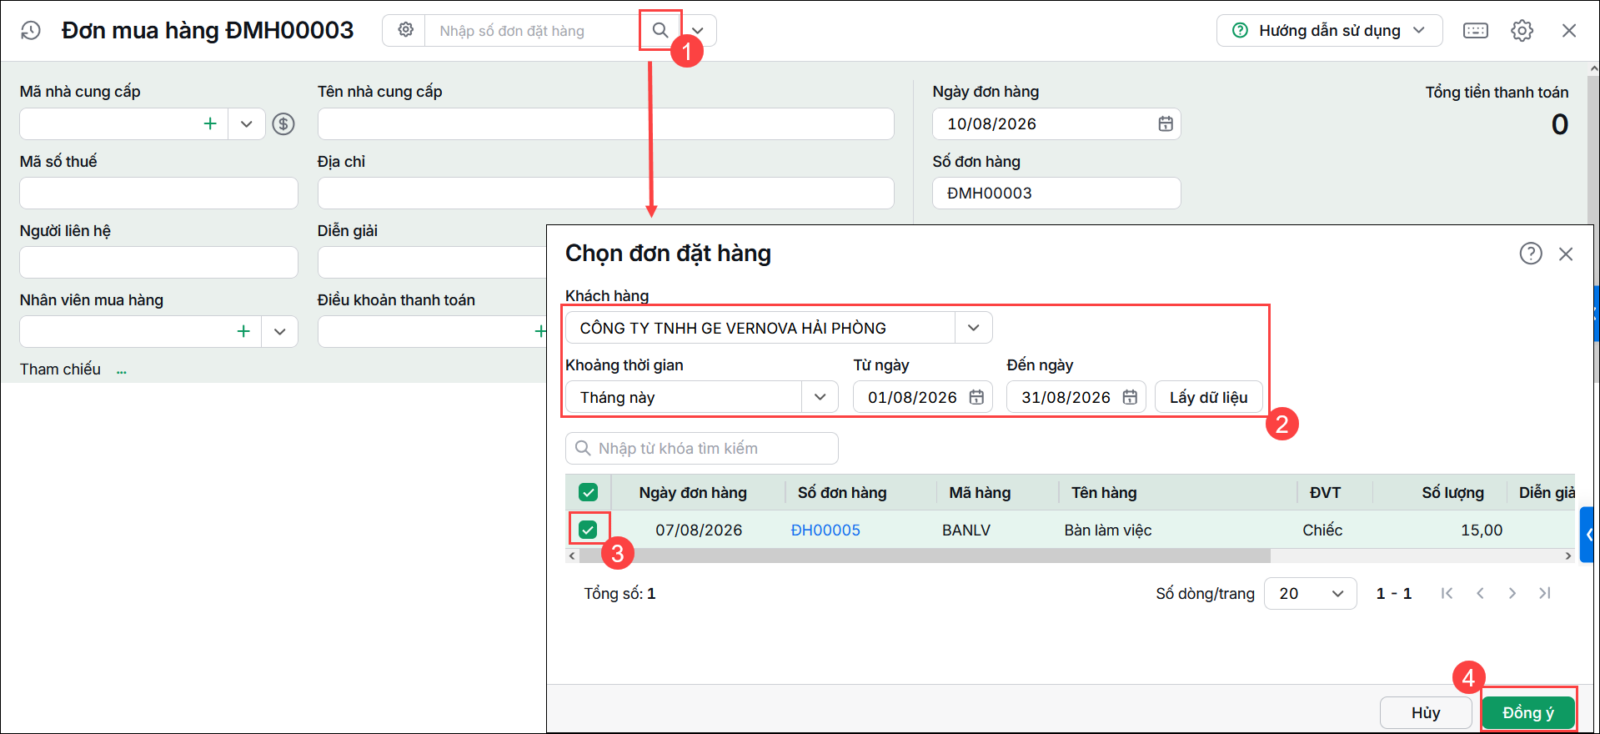Toggle checkbox for order ĐH00005 row
The height and width of the screenshot is (734, 1600).
(588, 529)
